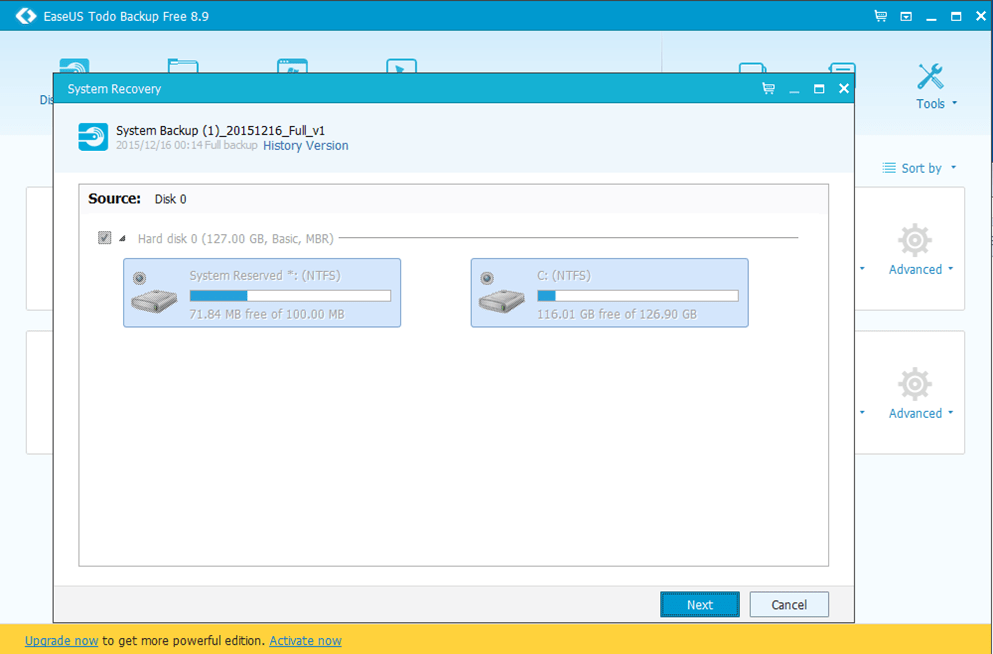The image size is (993, 654).
Task: Click the C: (NTFS) drive icon
Action: tap(502, 301)
